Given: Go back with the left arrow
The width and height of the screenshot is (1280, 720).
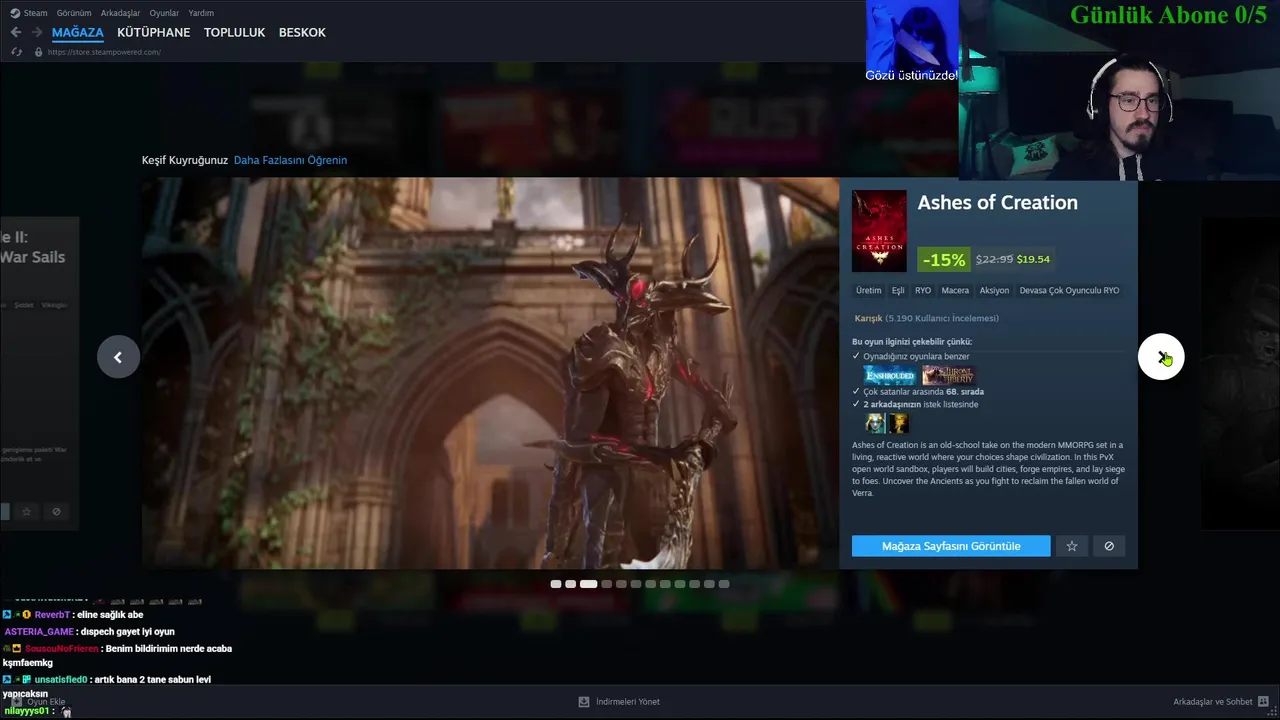Looking at the screenshot, I should tap(16, 33).
